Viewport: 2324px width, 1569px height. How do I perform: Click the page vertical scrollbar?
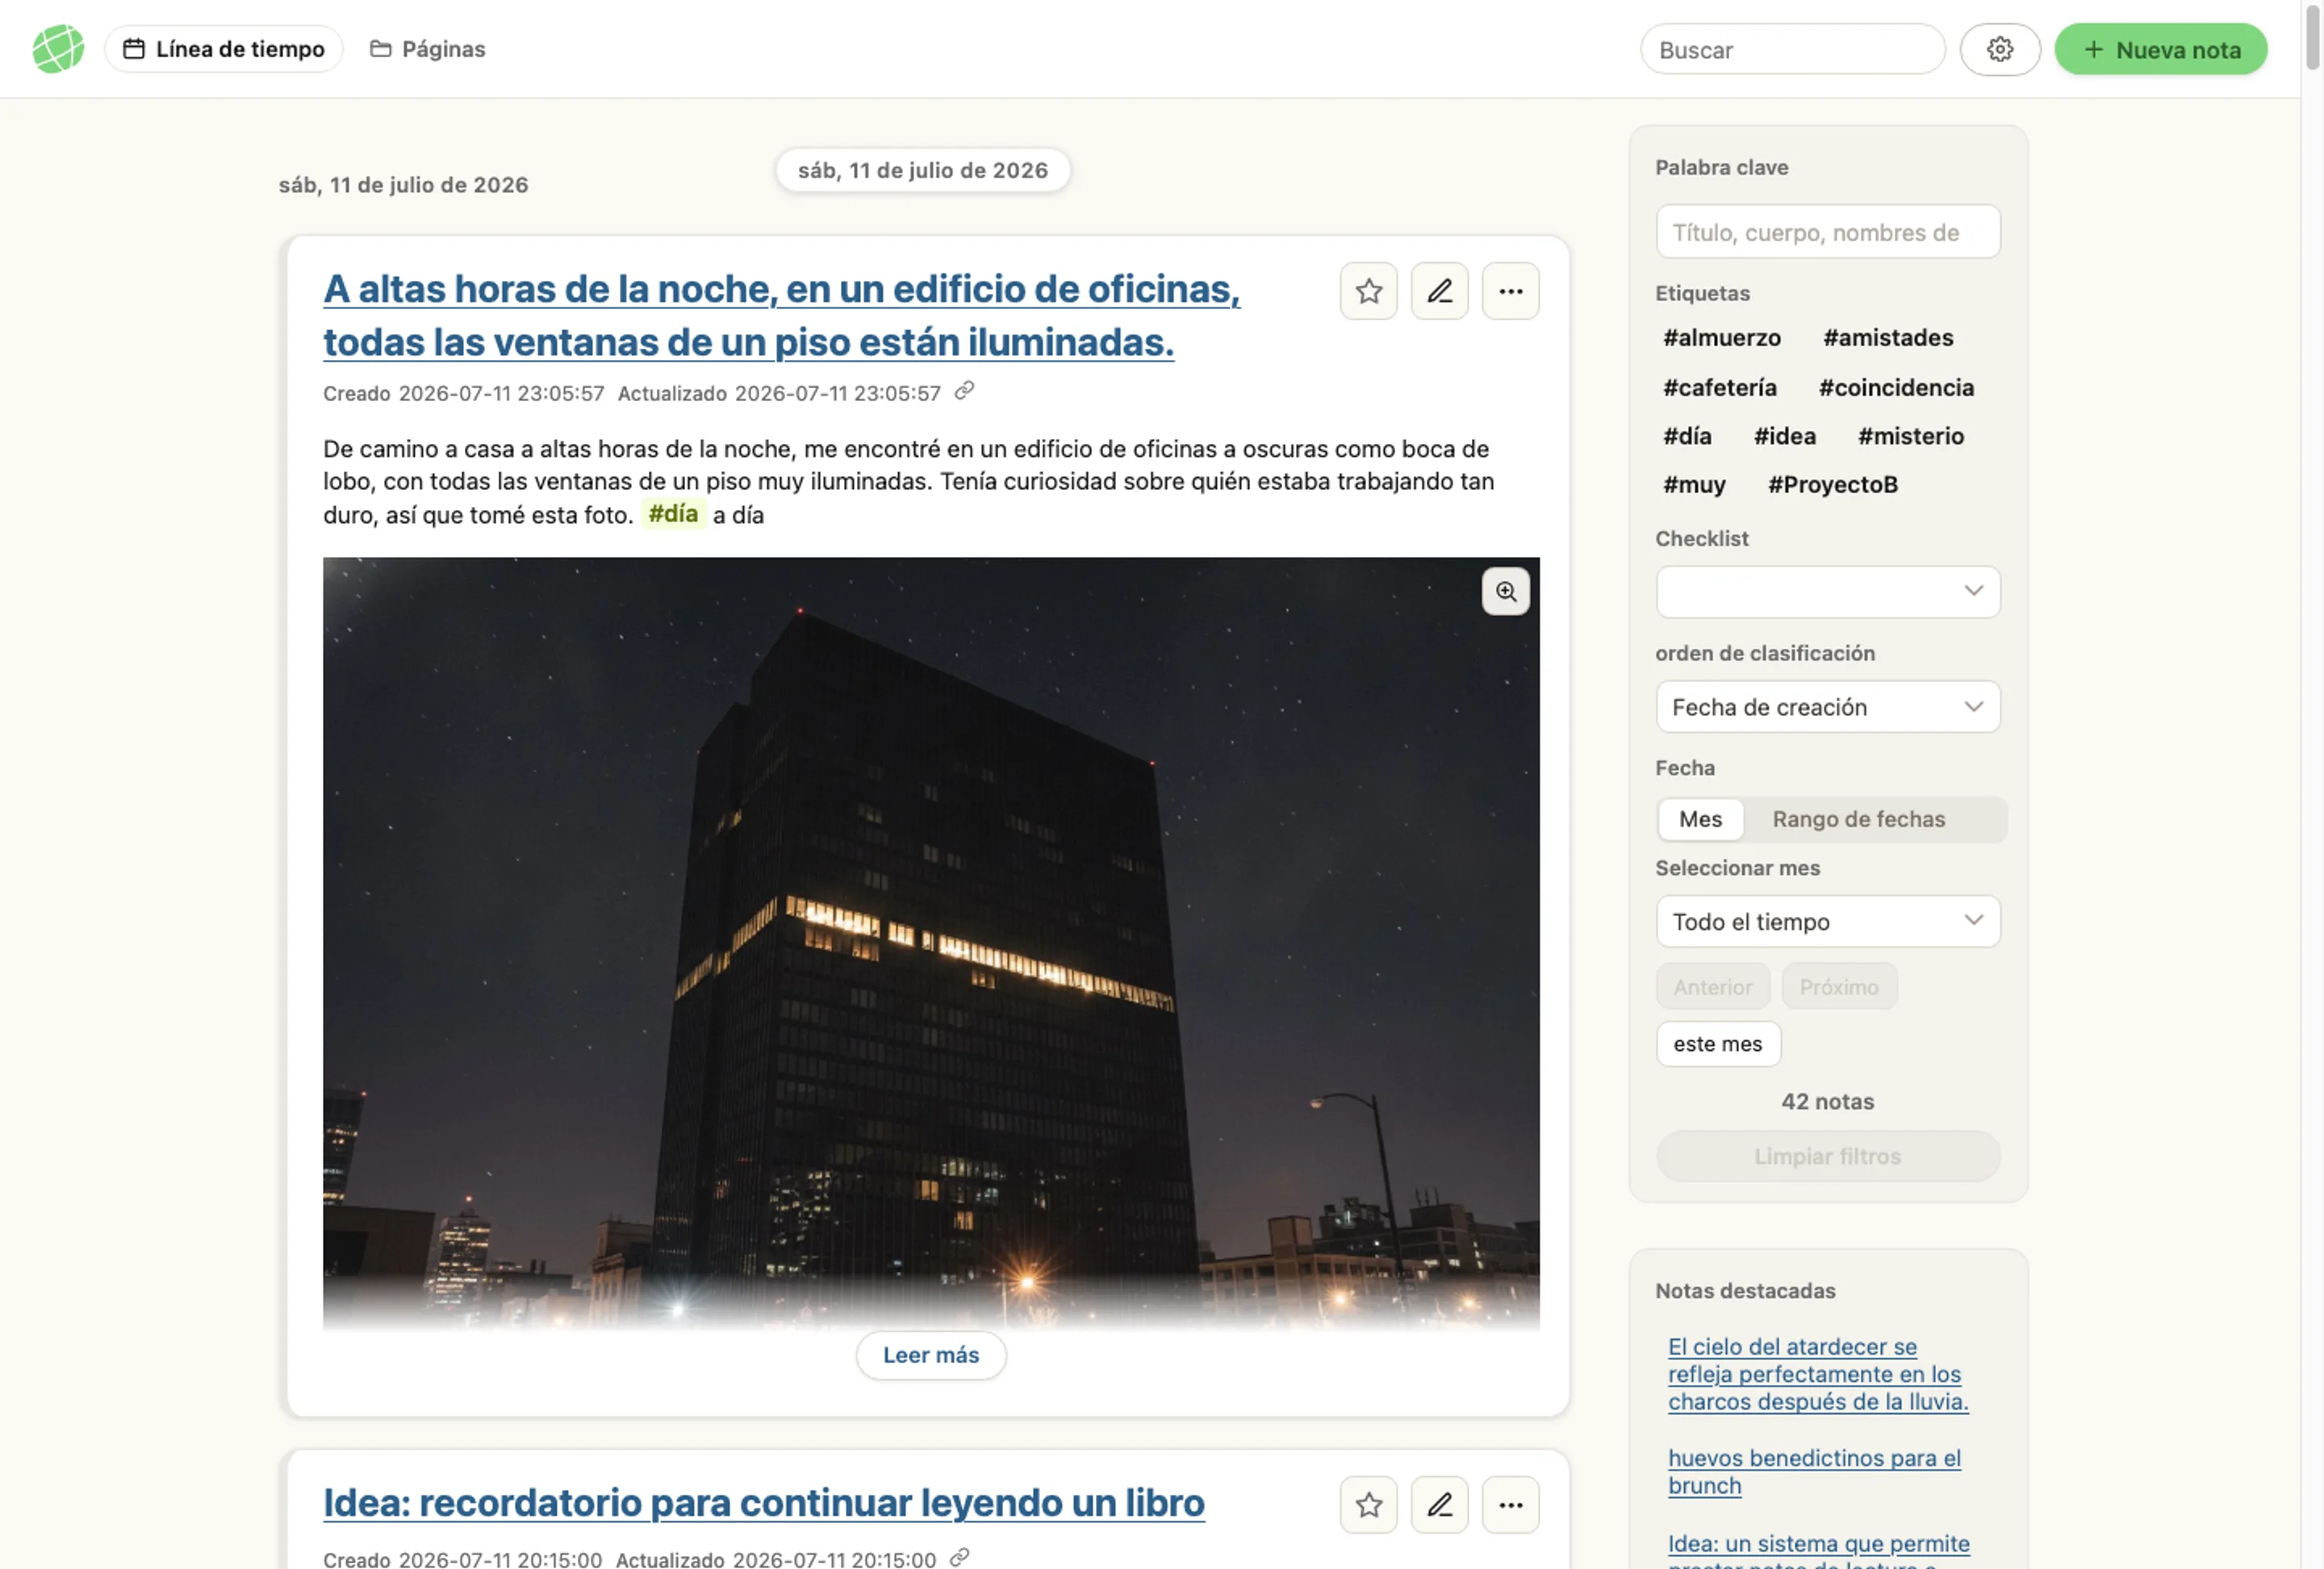2312,37
